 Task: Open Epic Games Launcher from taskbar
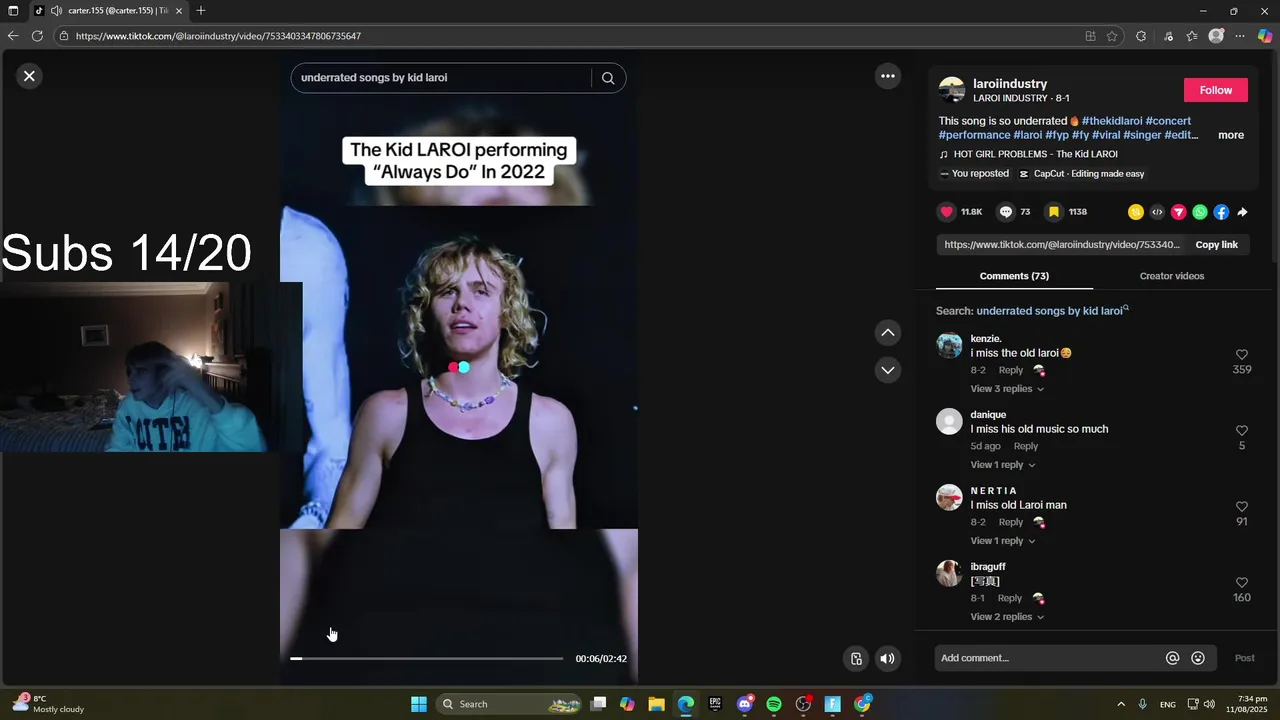[x=715, y=704]
